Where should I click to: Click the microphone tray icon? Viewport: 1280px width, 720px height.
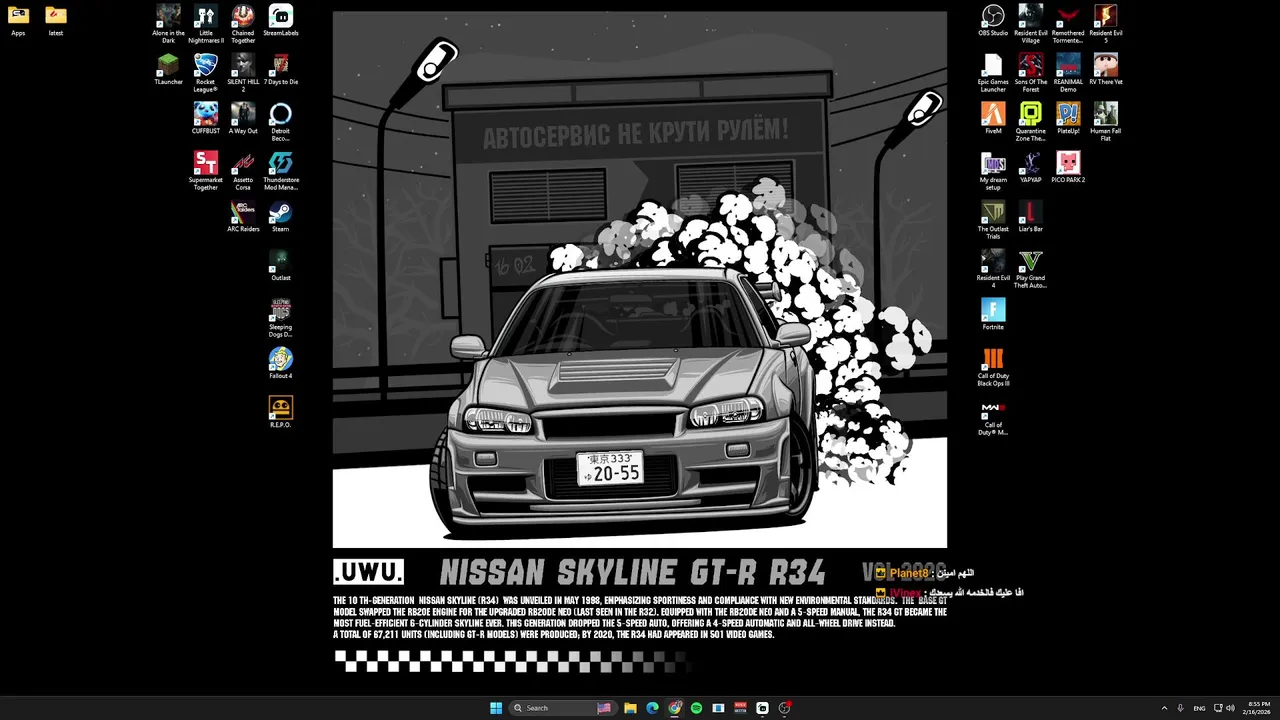(1180, 708)
